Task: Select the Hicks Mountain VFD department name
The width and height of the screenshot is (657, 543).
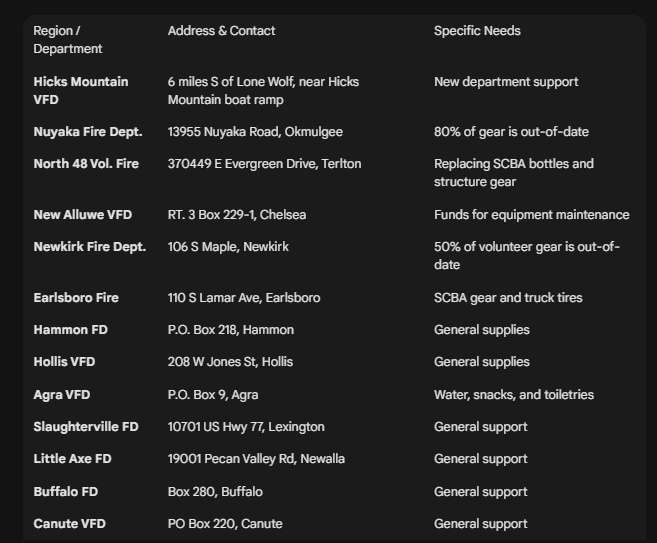Action: coord(80,90)
